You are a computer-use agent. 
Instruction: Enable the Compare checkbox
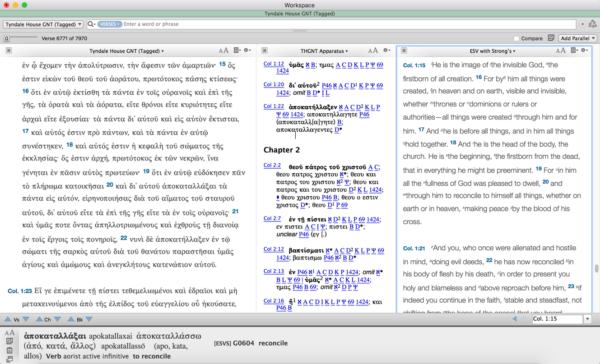[x=516, y=38]
